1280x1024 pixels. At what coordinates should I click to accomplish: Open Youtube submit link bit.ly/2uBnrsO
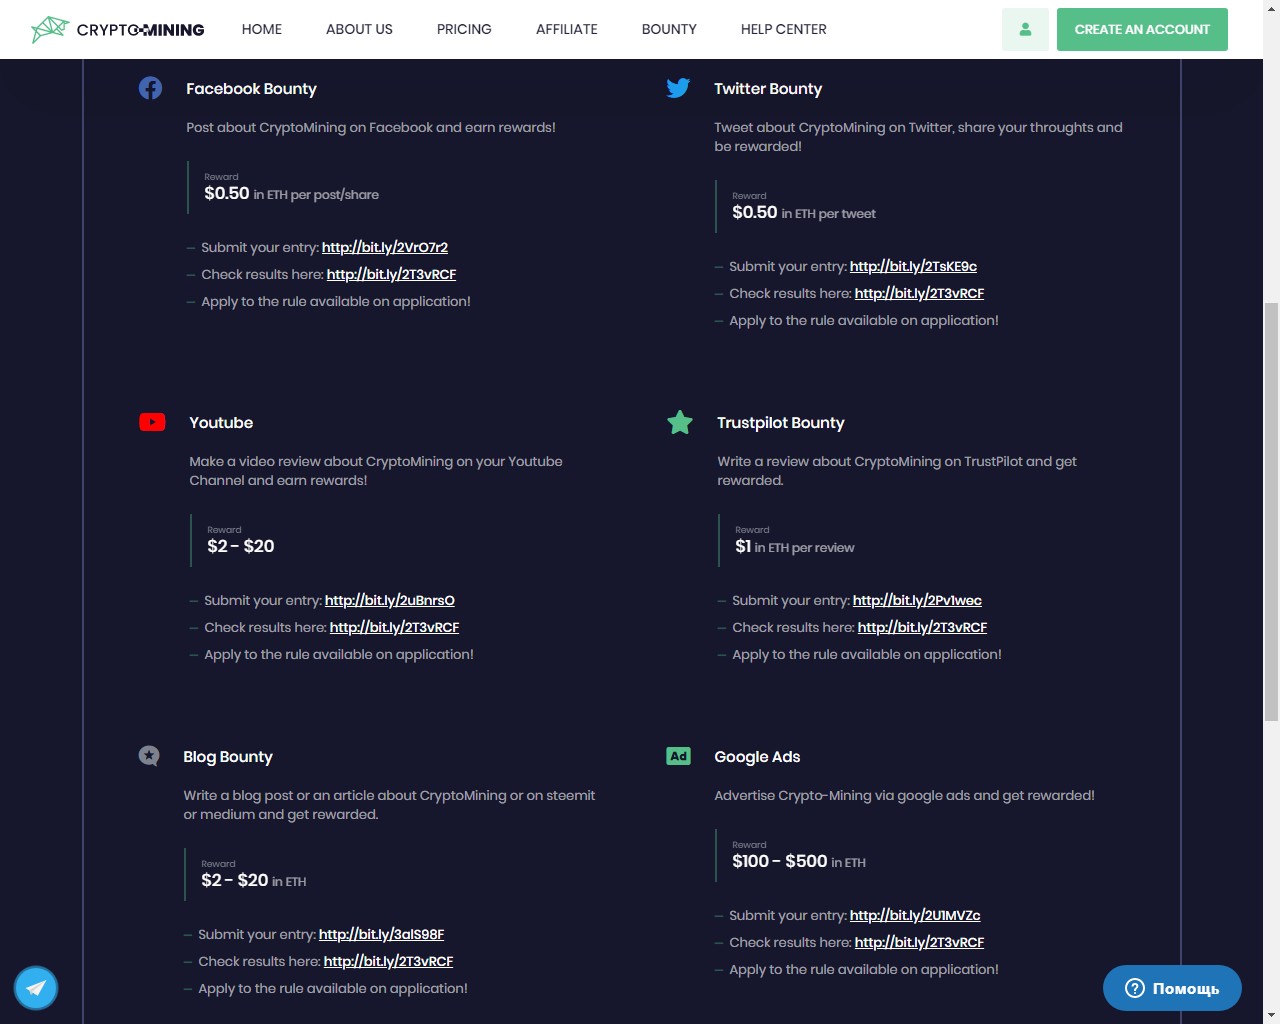tap(390, 600)
